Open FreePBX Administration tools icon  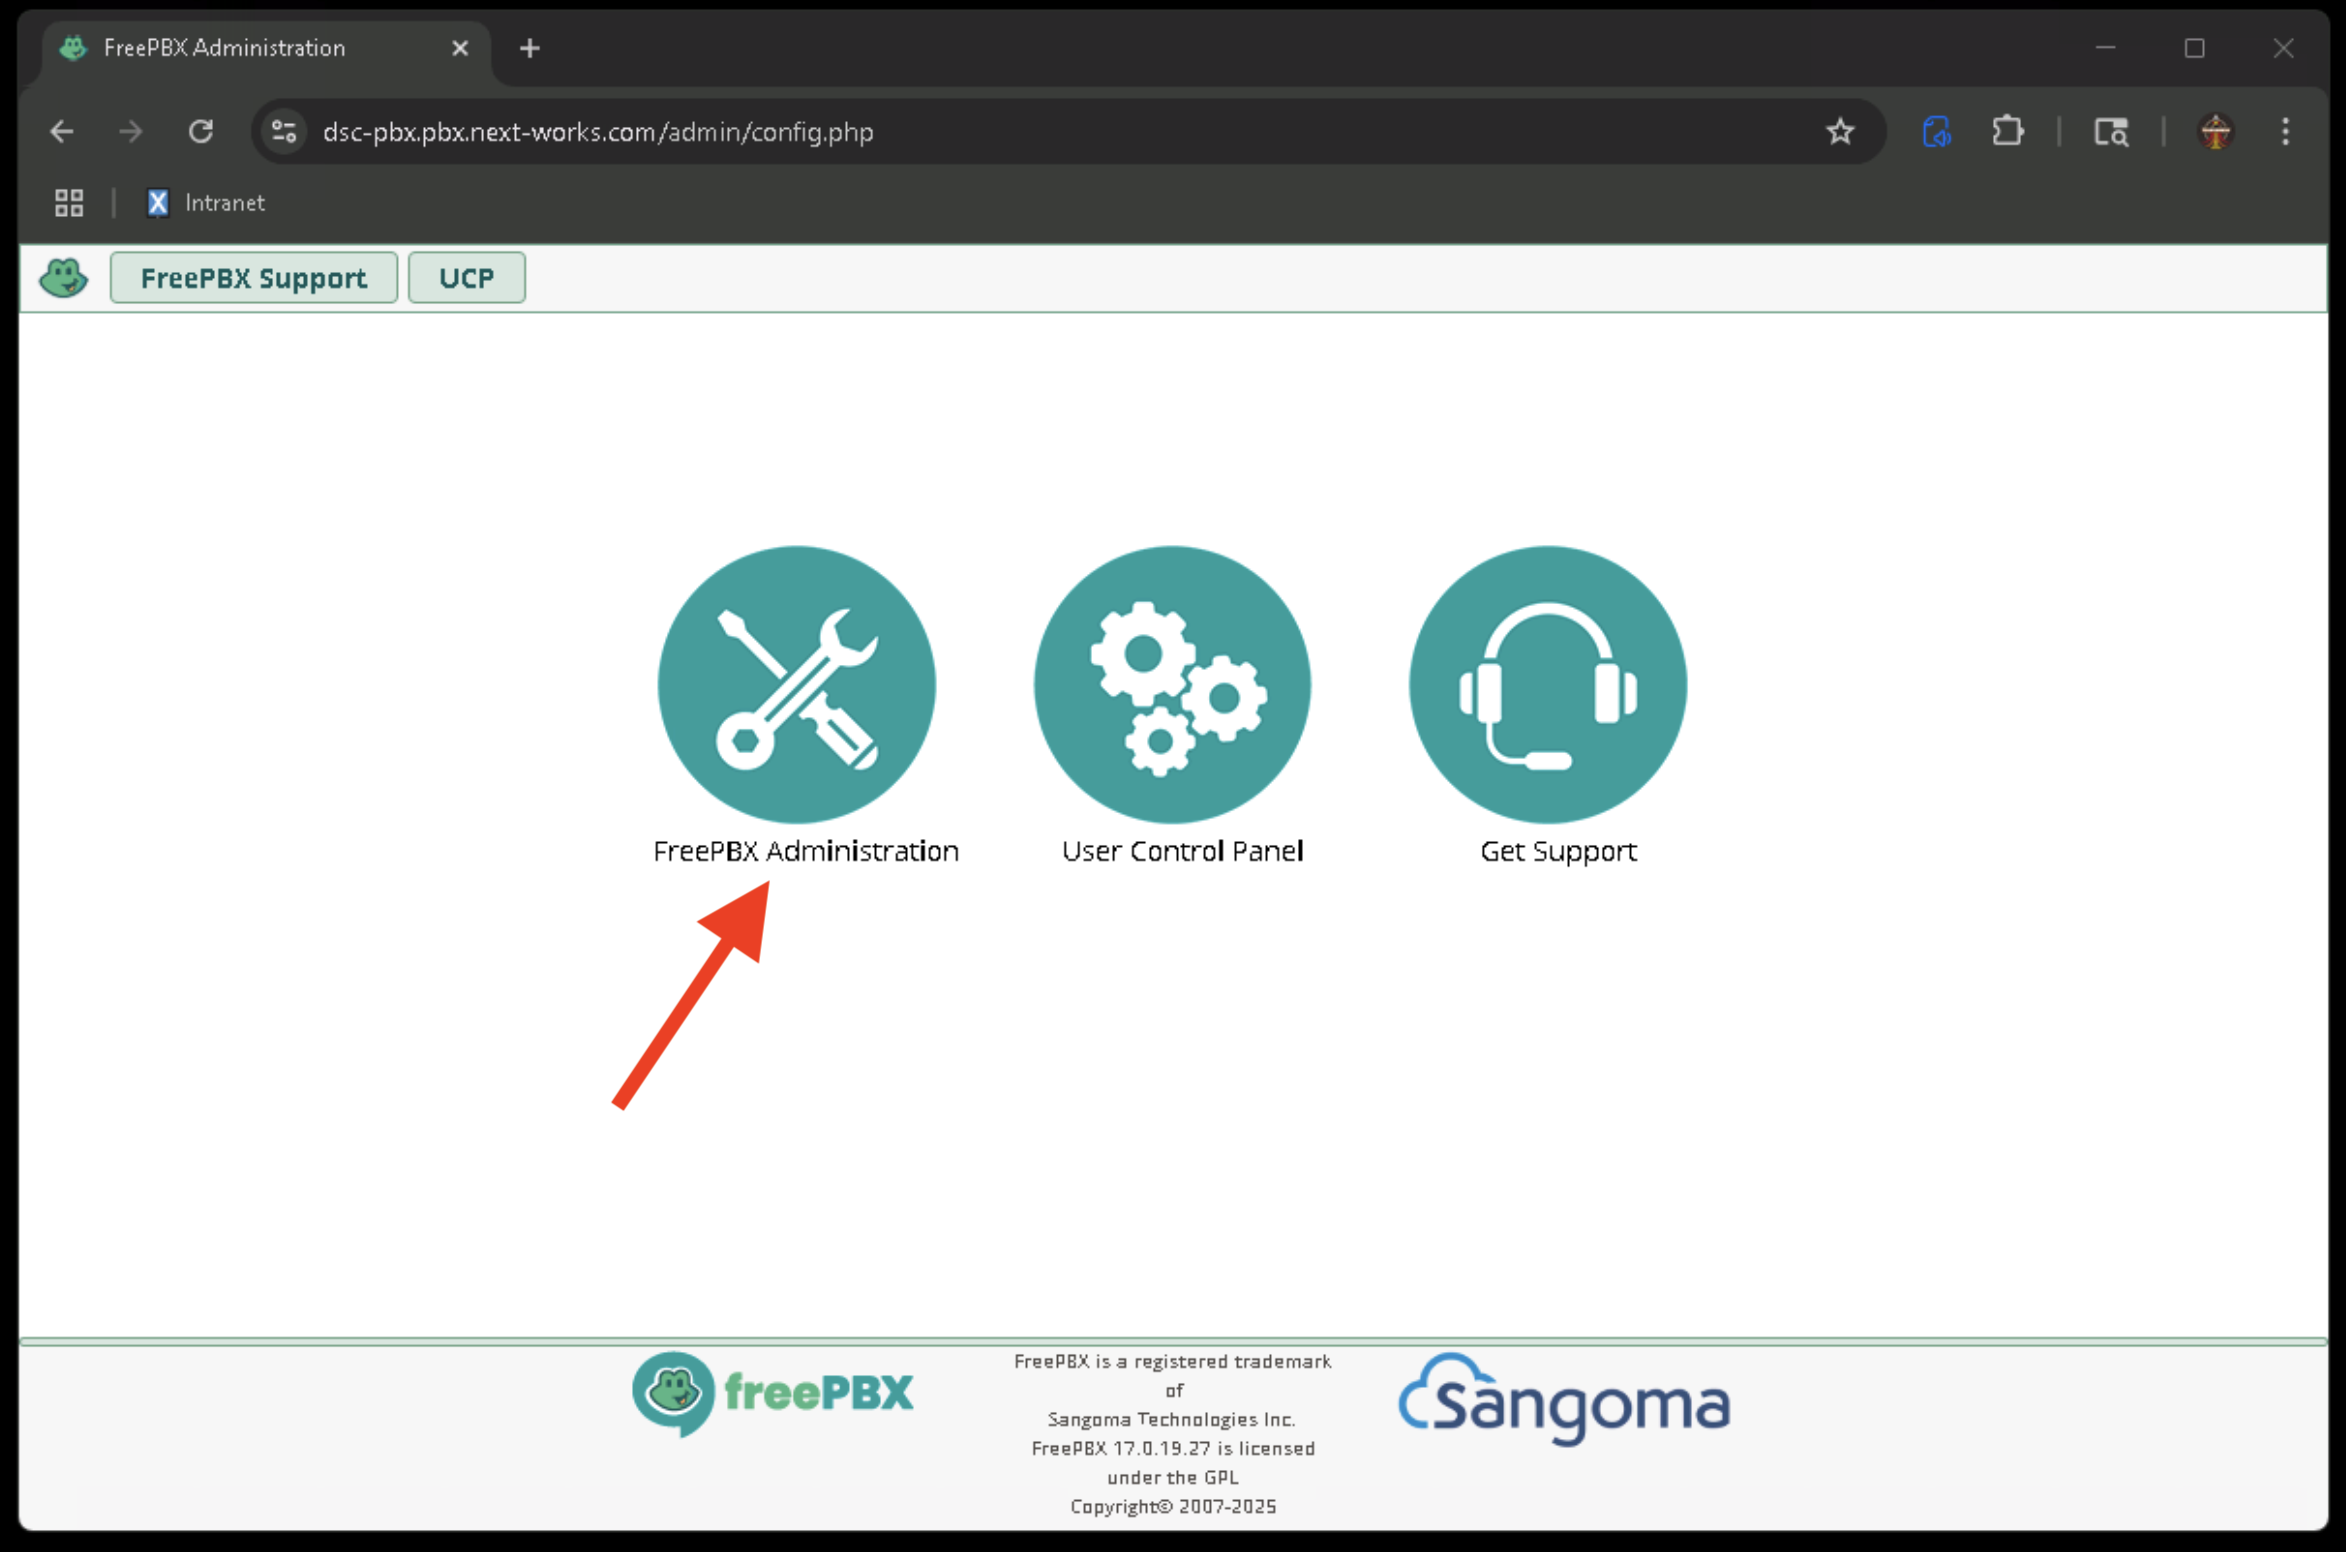(796, 685)
